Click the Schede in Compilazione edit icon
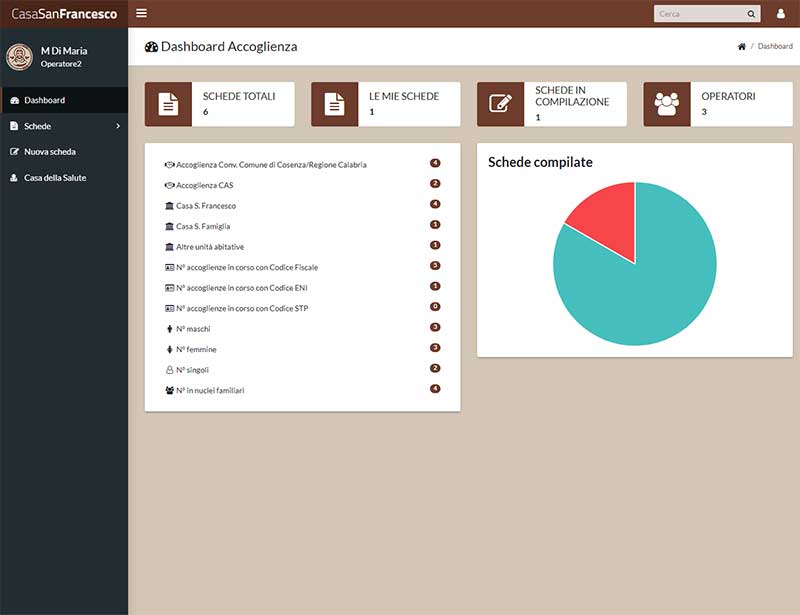Viewport: 800px width, 615px height. point(501,104)
